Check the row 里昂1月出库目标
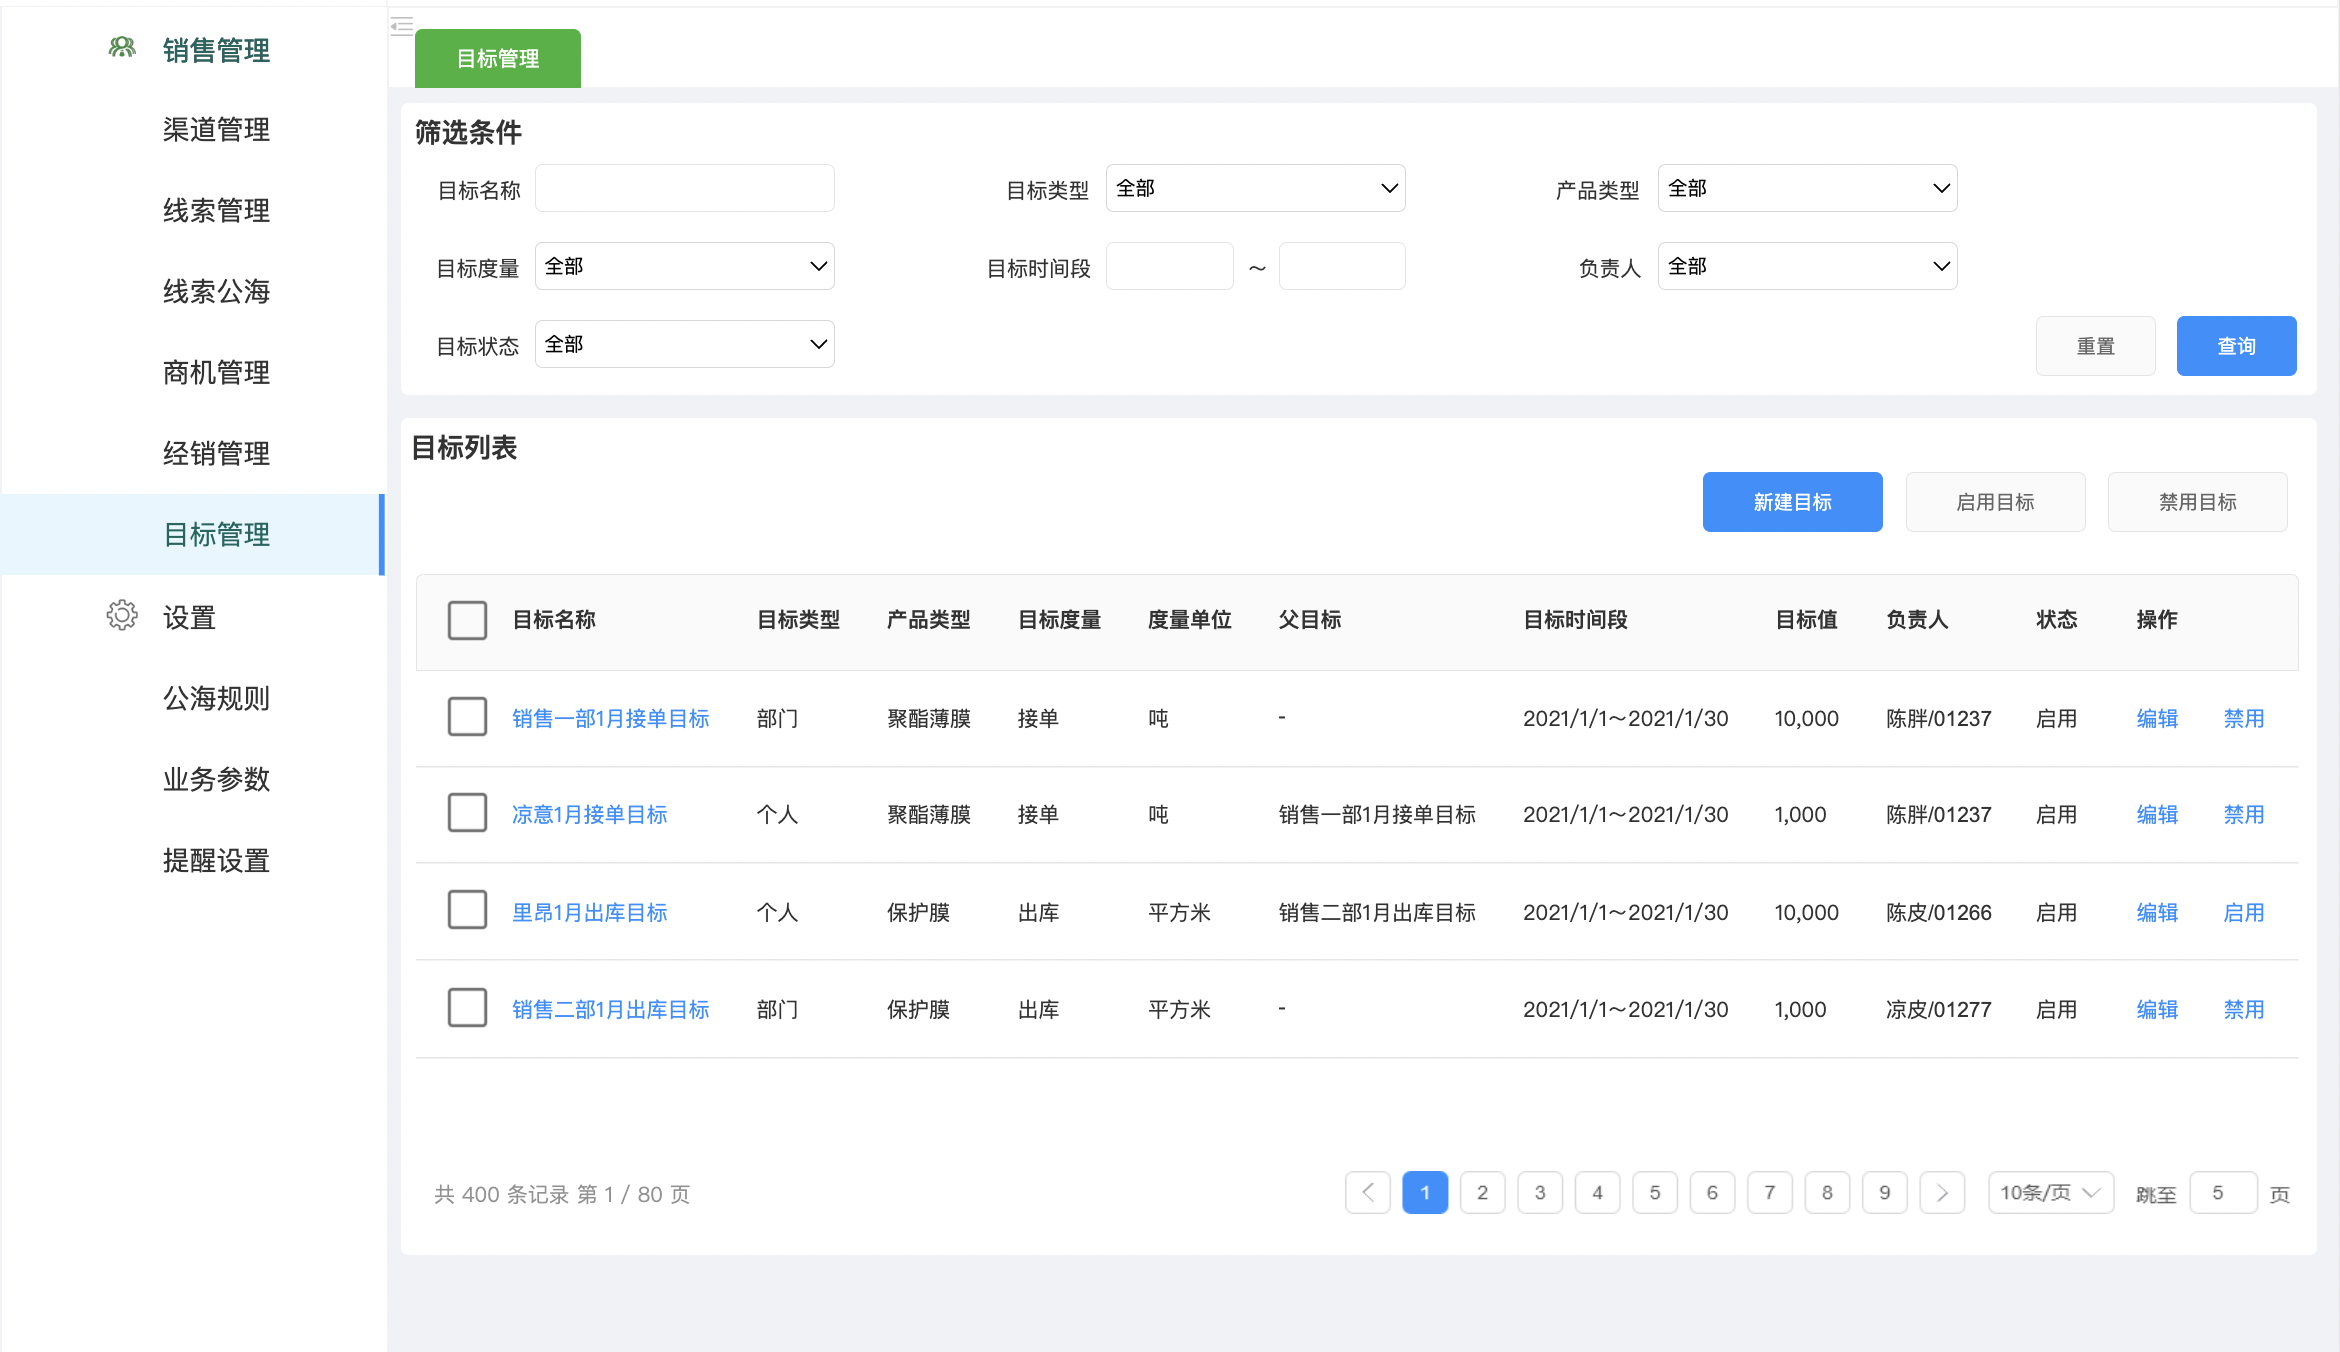Image resolution: width=2340 pixels, height=1352 pixels. pyautogui.click(x=467, y=910)
